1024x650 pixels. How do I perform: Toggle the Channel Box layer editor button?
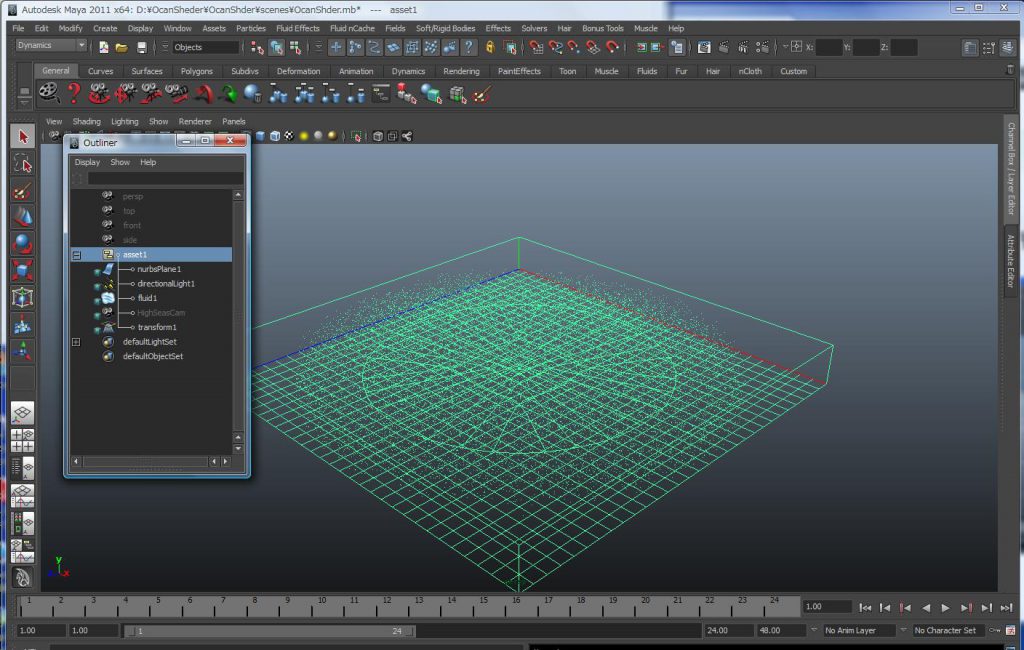[1008, 48]
